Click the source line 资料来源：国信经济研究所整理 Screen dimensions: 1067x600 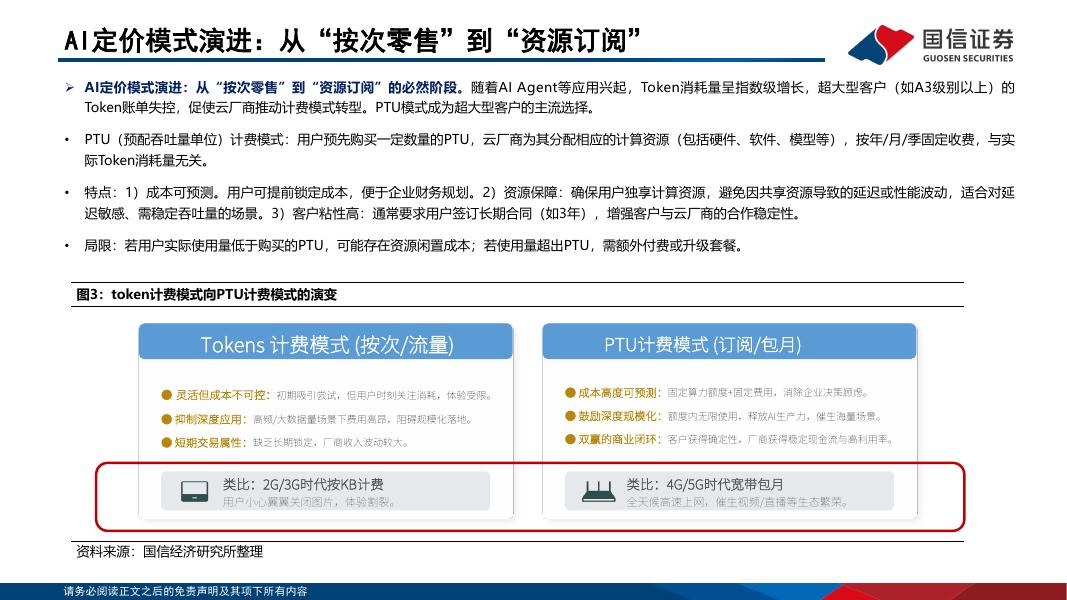(169, 552)
